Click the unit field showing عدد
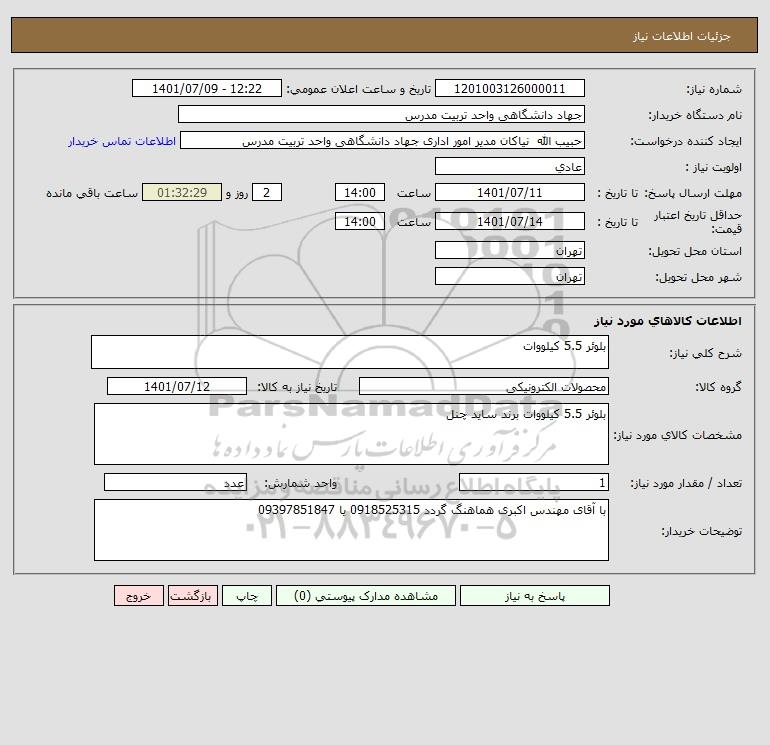 point(175,482)
